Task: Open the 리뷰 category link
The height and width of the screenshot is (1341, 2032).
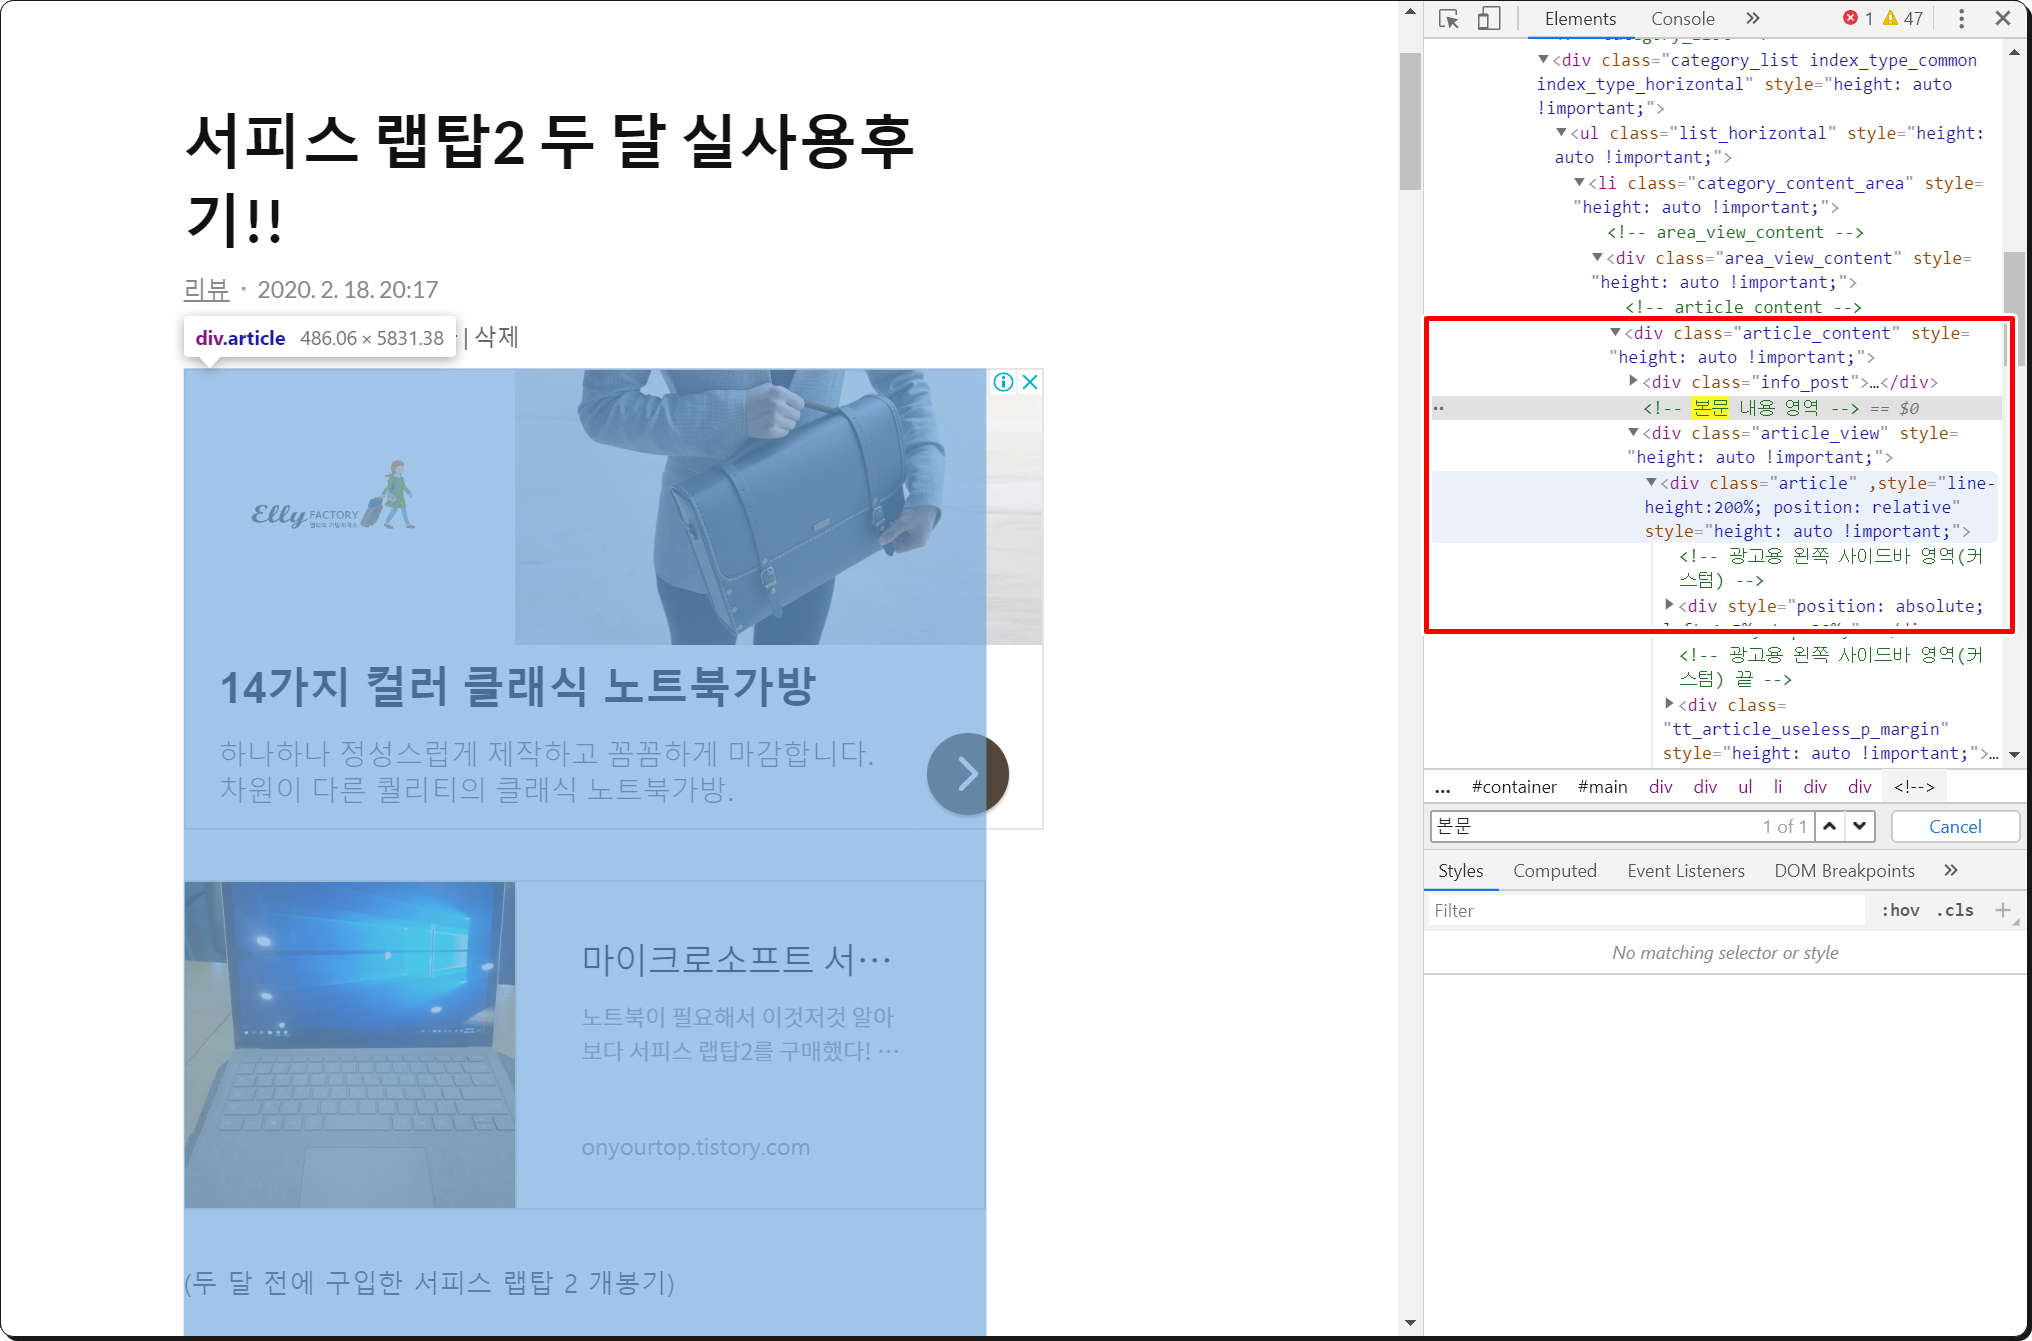Action: 207,290
